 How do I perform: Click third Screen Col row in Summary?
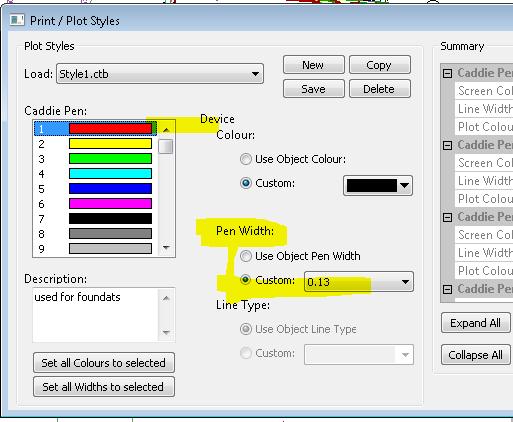(x=484, y=235)
